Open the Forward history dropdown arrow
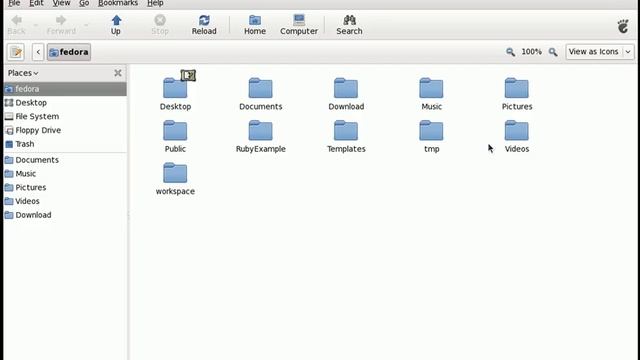Screen dimensions: 640x360 pyautogui.click(x=86, y=25)
